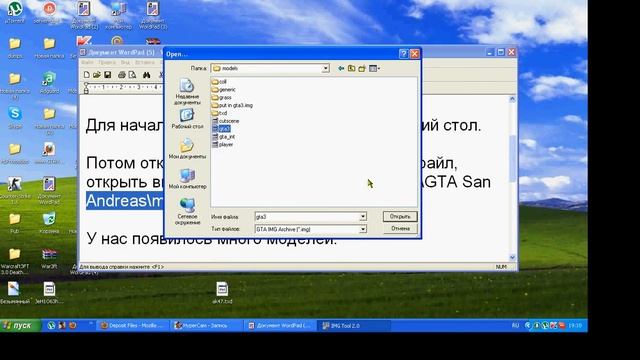This screenshot has height=360, width=640.
Task: Select the 'generic' folder in Open dialog
Action: (223, 89)
